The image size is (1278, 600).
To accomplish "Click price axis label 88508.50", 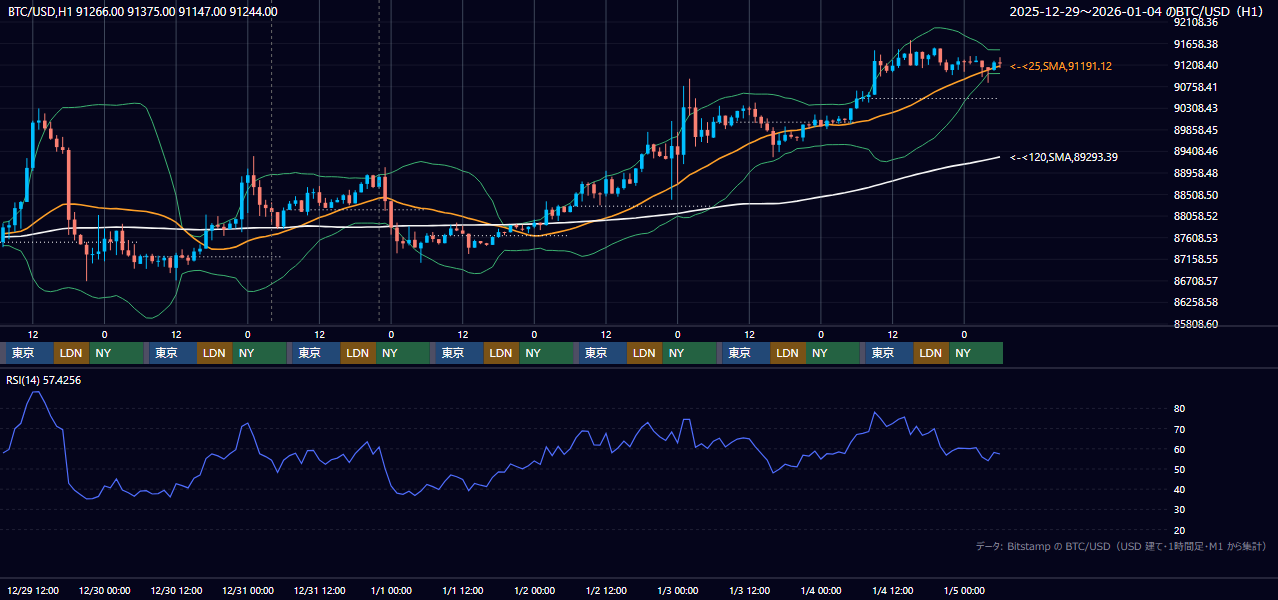I will coord(1195,195).
